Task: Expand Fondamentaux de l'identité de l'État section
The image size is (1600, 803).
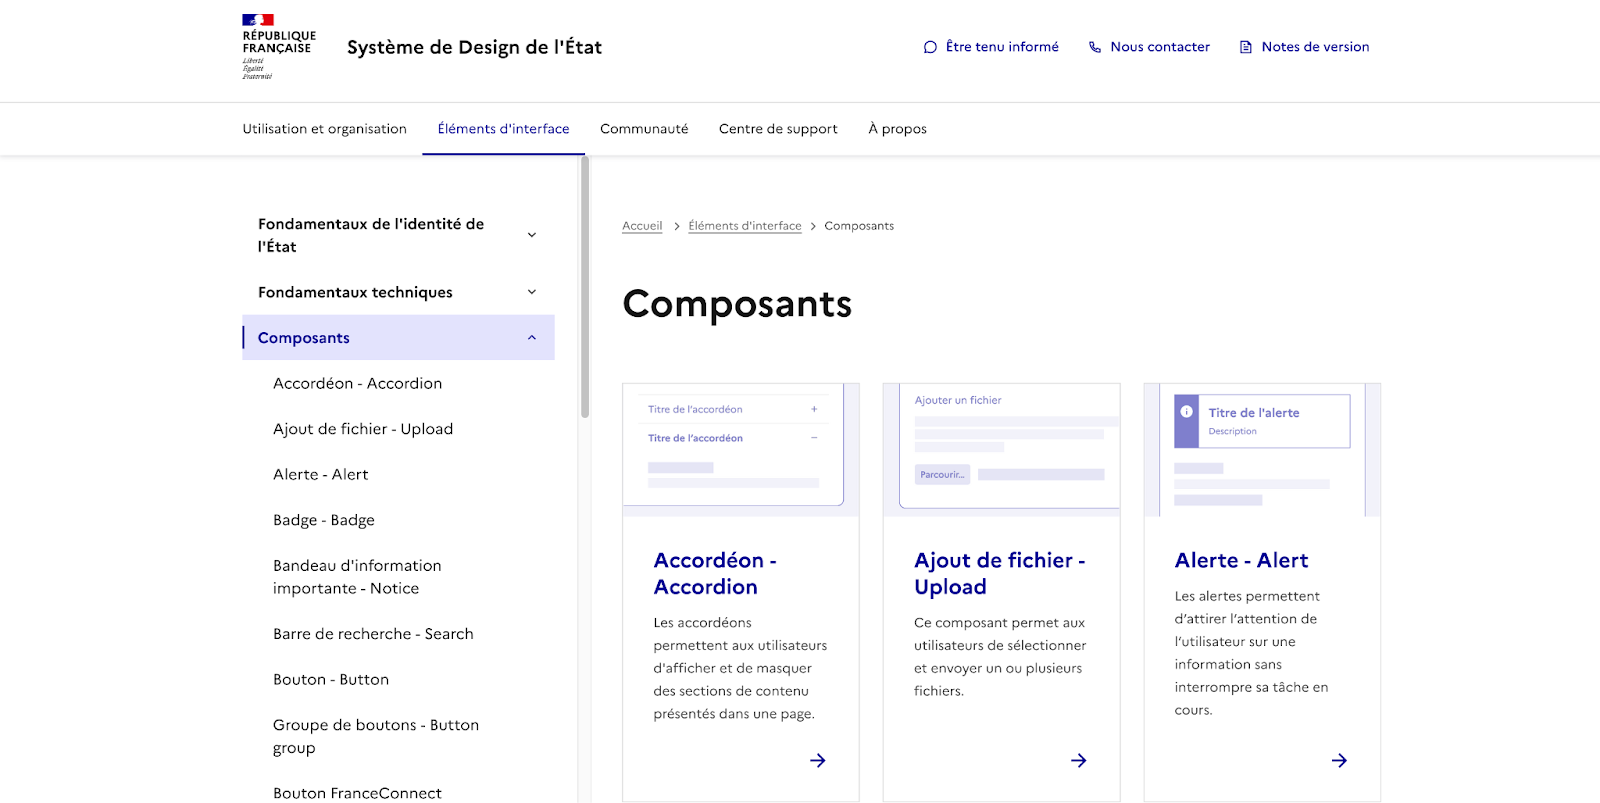Action: pyautogui.click(x=532, y=235)
